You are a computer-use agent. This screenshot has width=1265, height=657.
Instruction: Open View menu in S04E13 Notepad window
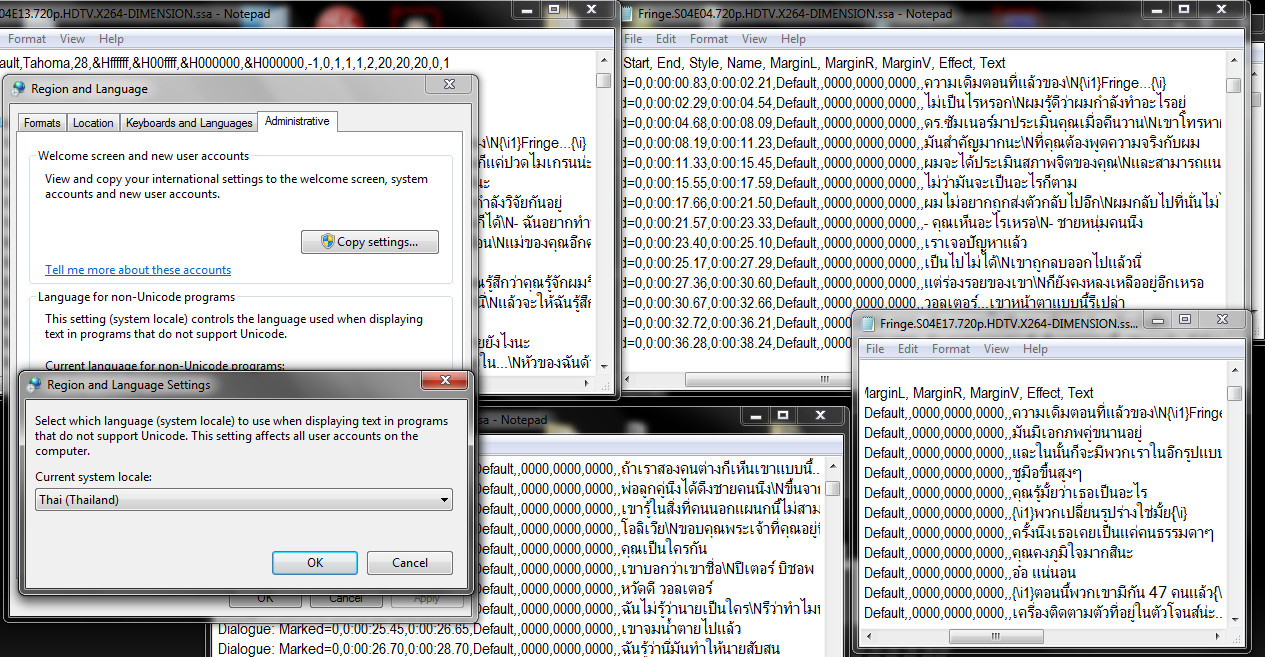[x=72, y=39]
